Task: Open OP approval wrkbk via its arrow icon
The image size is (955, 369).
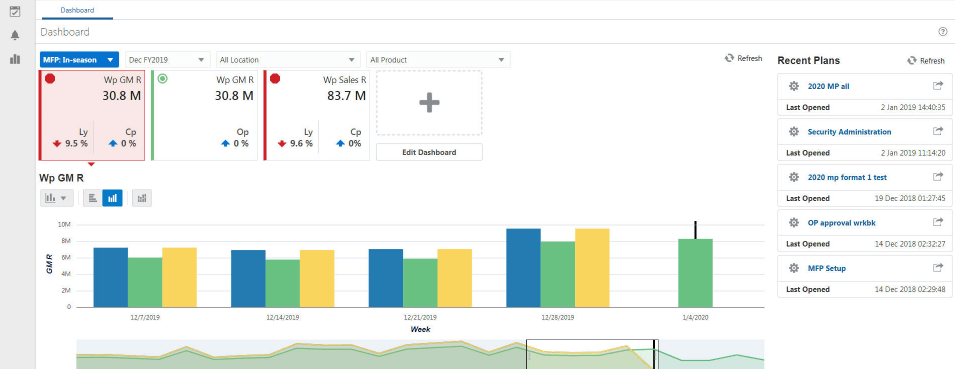Action: [x=937, y=222]
